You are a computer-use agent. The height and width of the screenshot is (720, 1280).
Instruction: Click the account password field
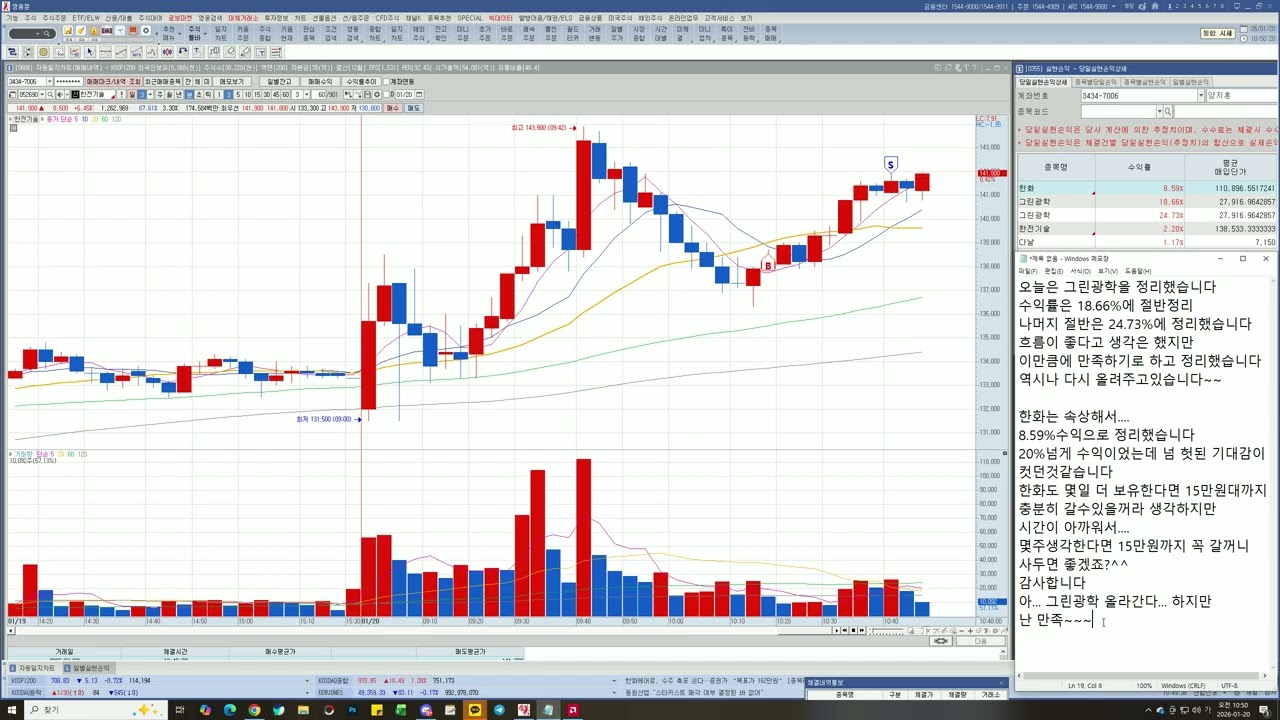[69, 81]
